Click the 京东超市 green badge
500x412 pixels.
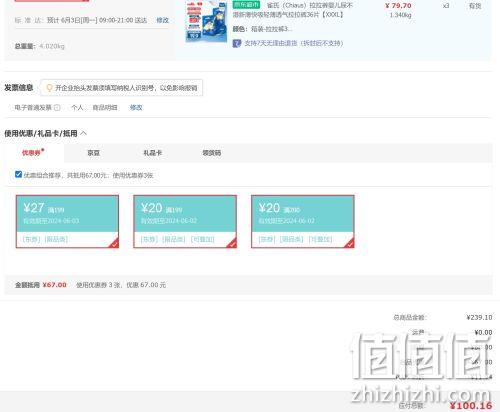coord(246,5)
